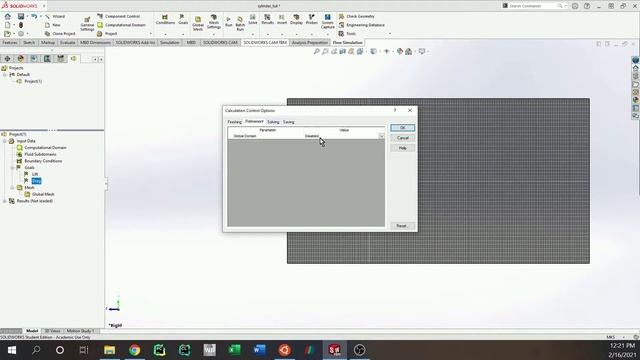This screenshot has width=640, height=360.
Task: Click the Zoom to Fit viewport icon
Action: (x=316, y=51)
